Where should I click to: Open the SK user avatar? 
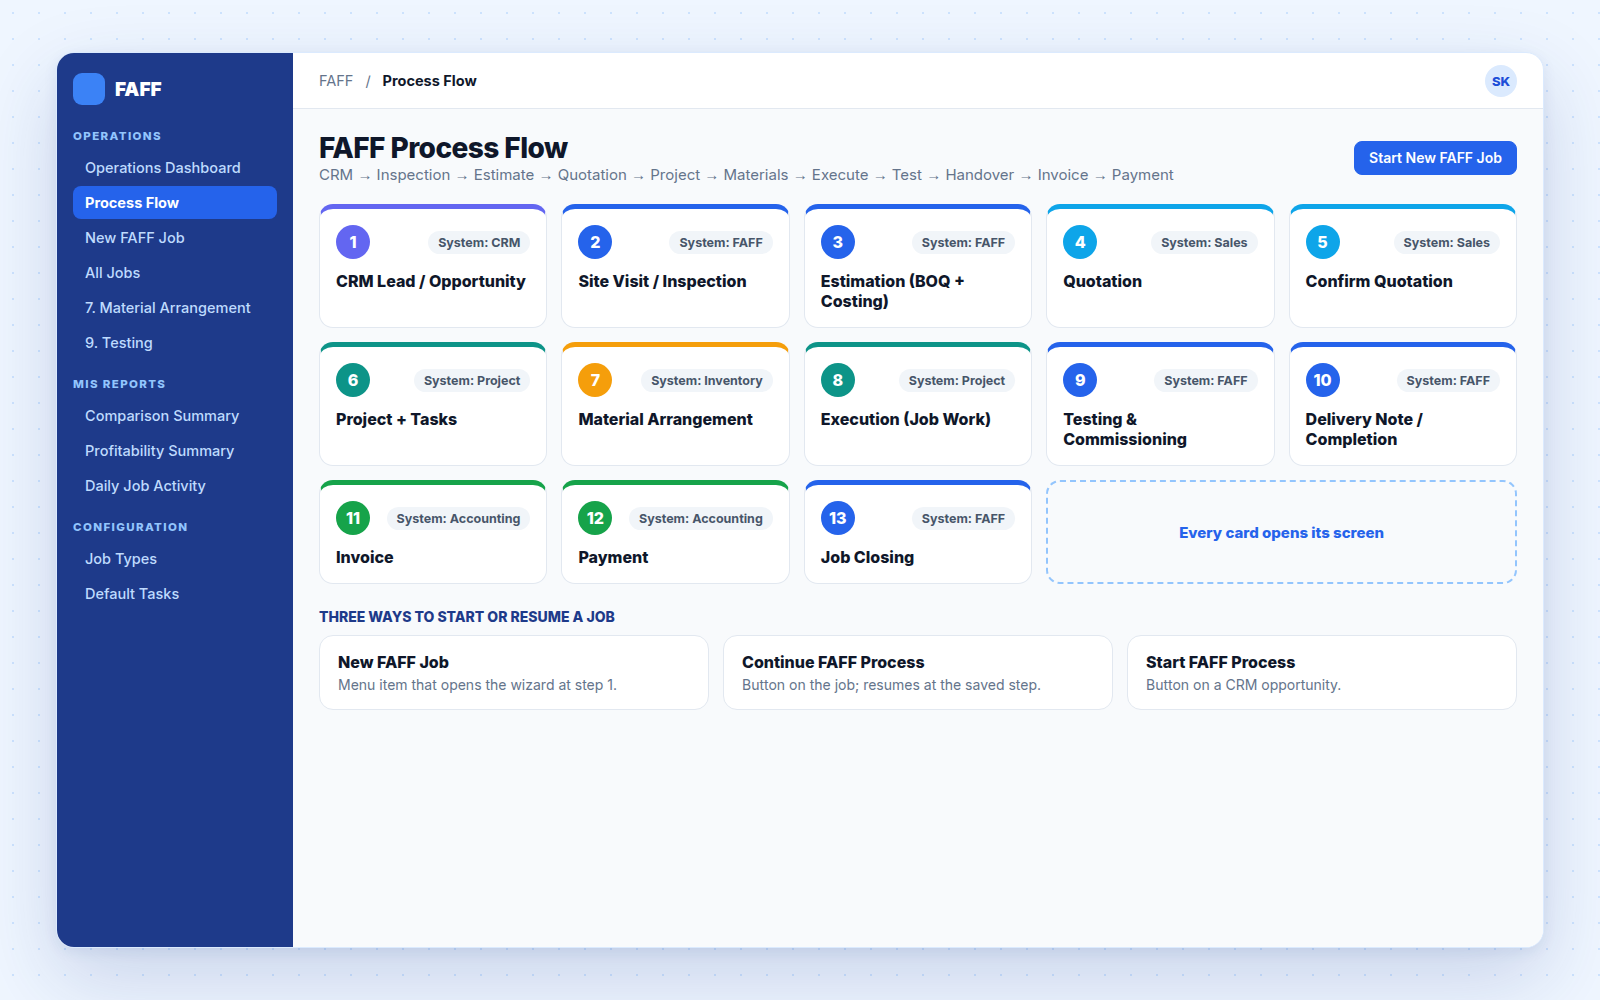point(1500,81)
